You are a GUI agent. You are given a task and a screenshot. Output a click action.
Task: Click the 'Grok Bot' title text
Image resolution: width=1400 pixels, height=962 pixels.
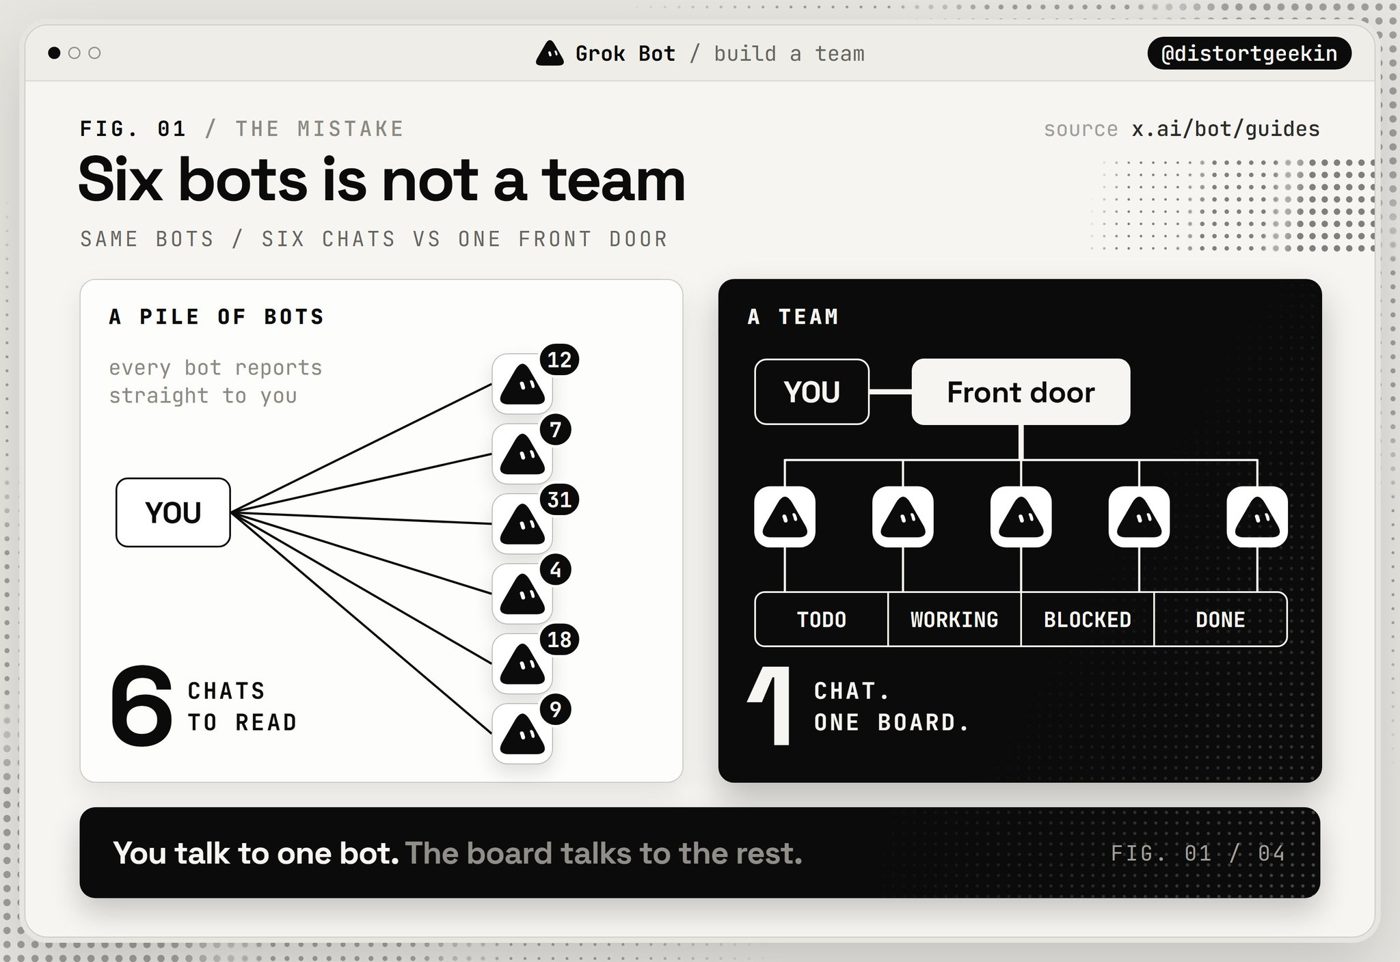(625, 54)
